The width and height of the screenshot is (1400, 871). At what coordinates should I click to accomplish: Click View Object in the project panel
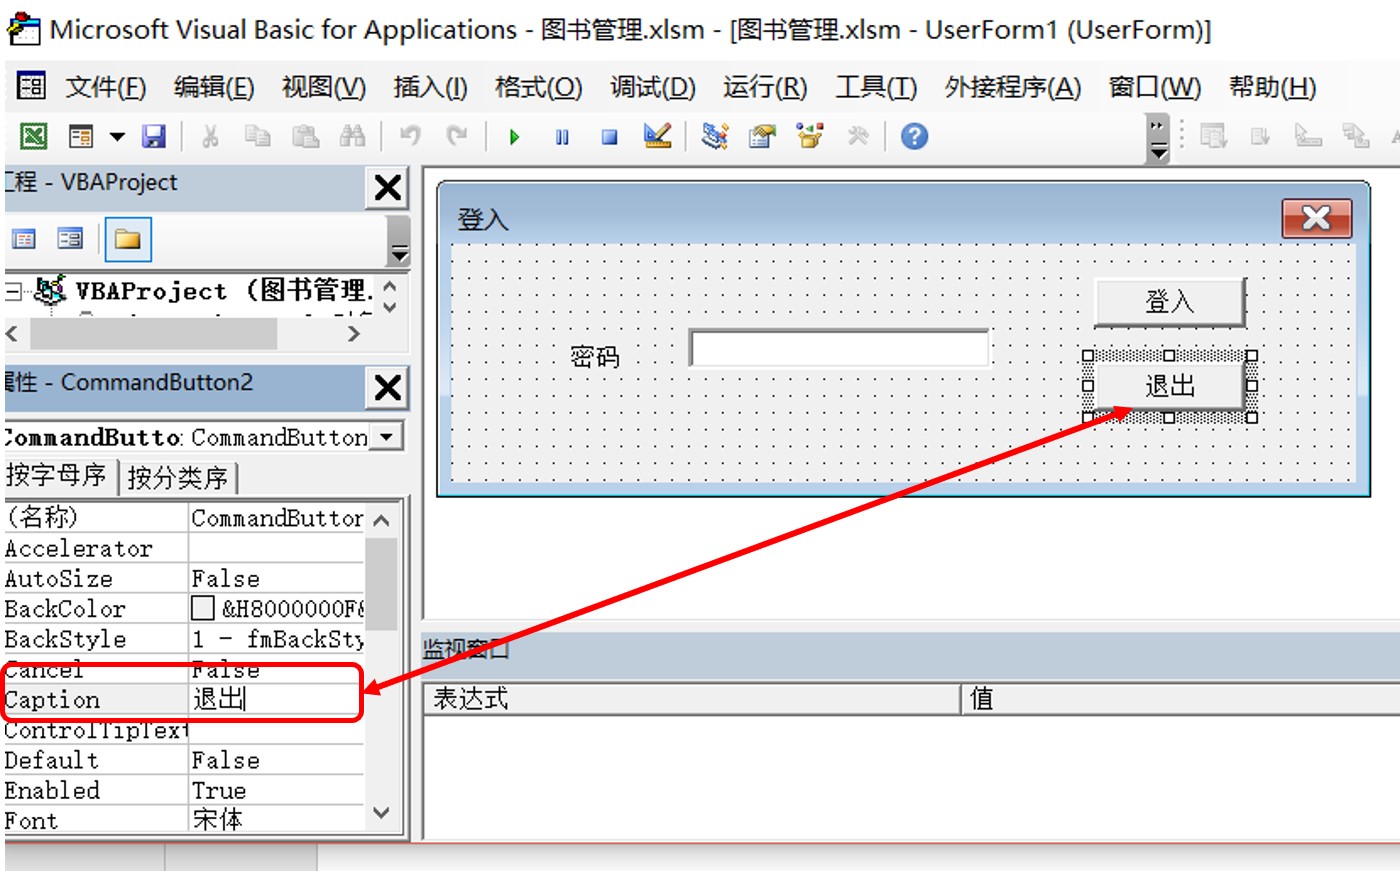[x=70, y=239]
